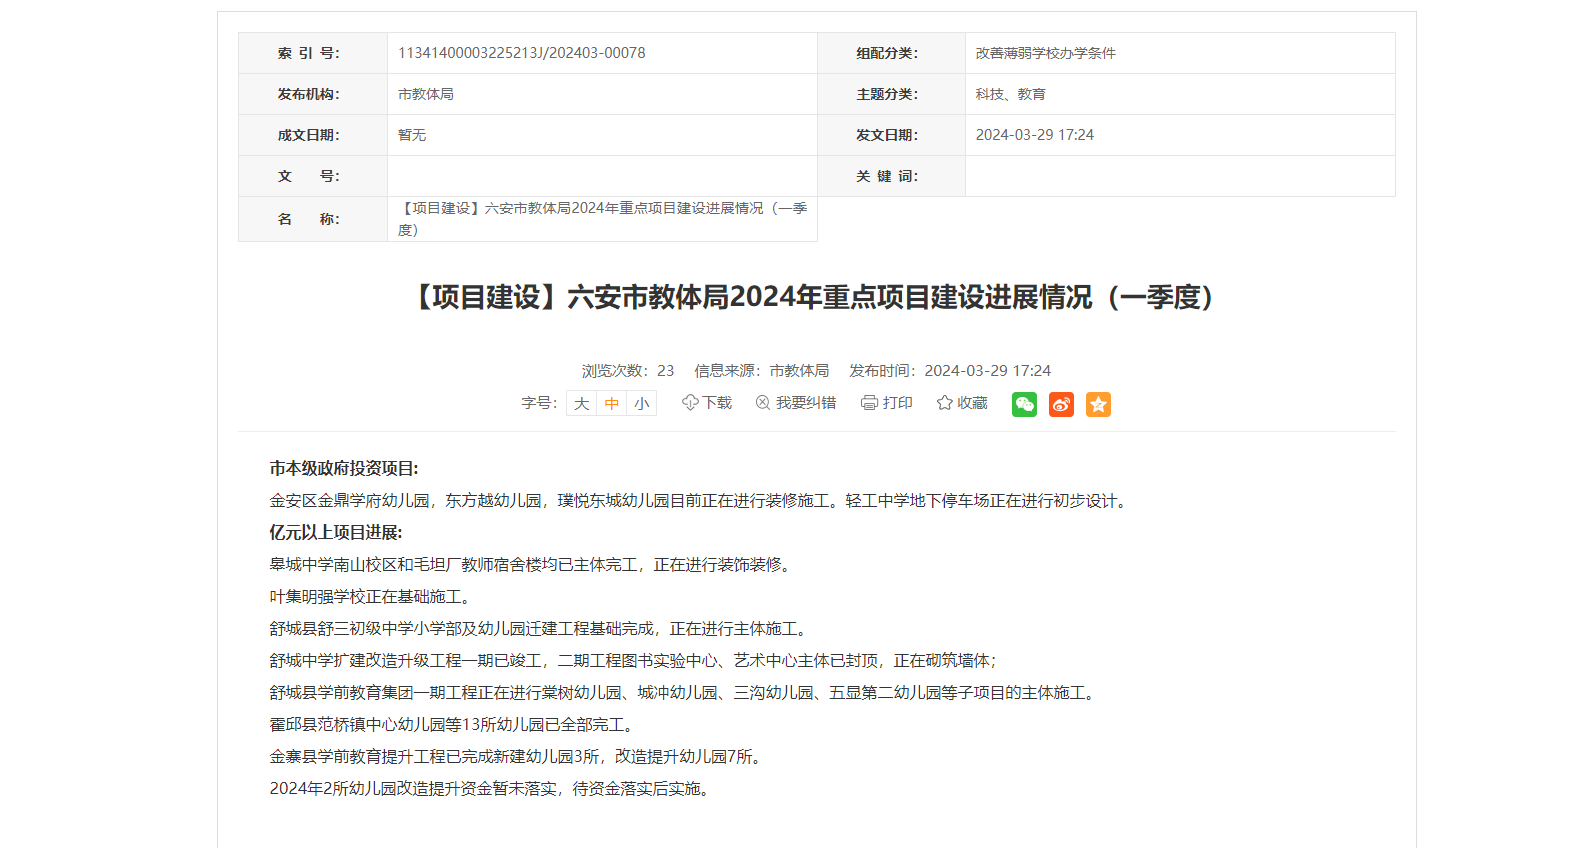Screen dimensions: 1569x848
Task: Click the 我要纠错 text link
Action: click(x=805, y=403)
